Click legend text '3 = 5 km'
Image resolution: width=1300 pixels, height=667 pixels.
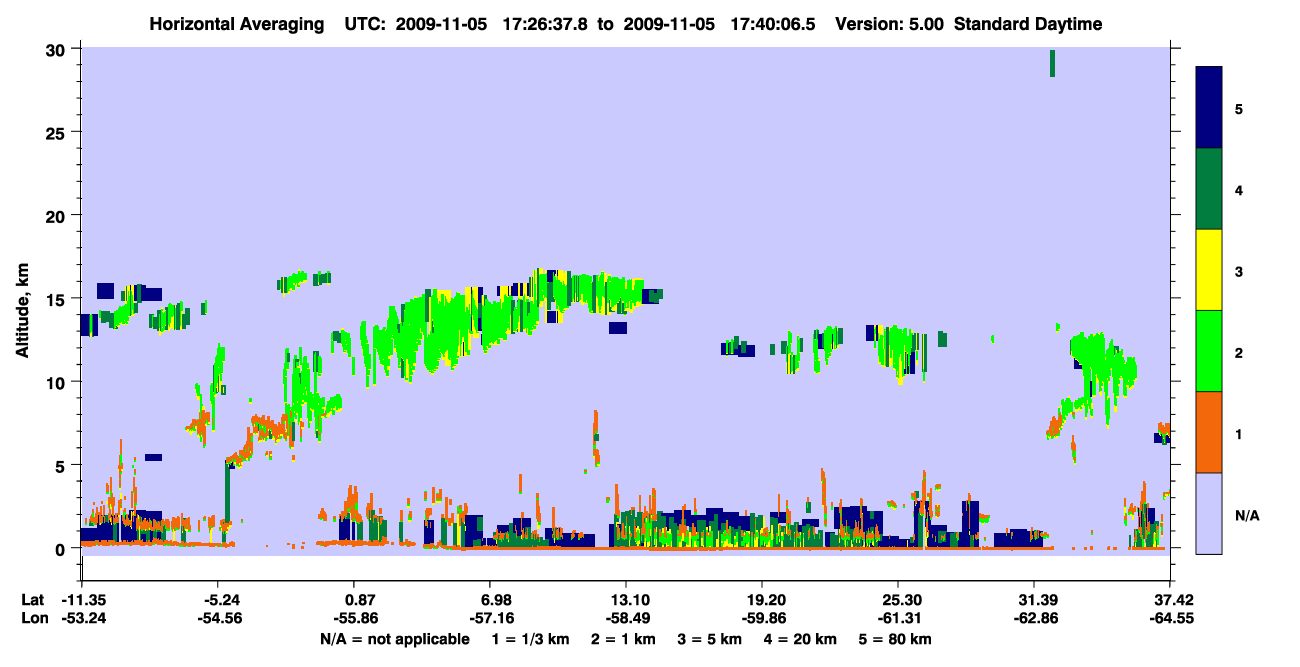(710, 639)
